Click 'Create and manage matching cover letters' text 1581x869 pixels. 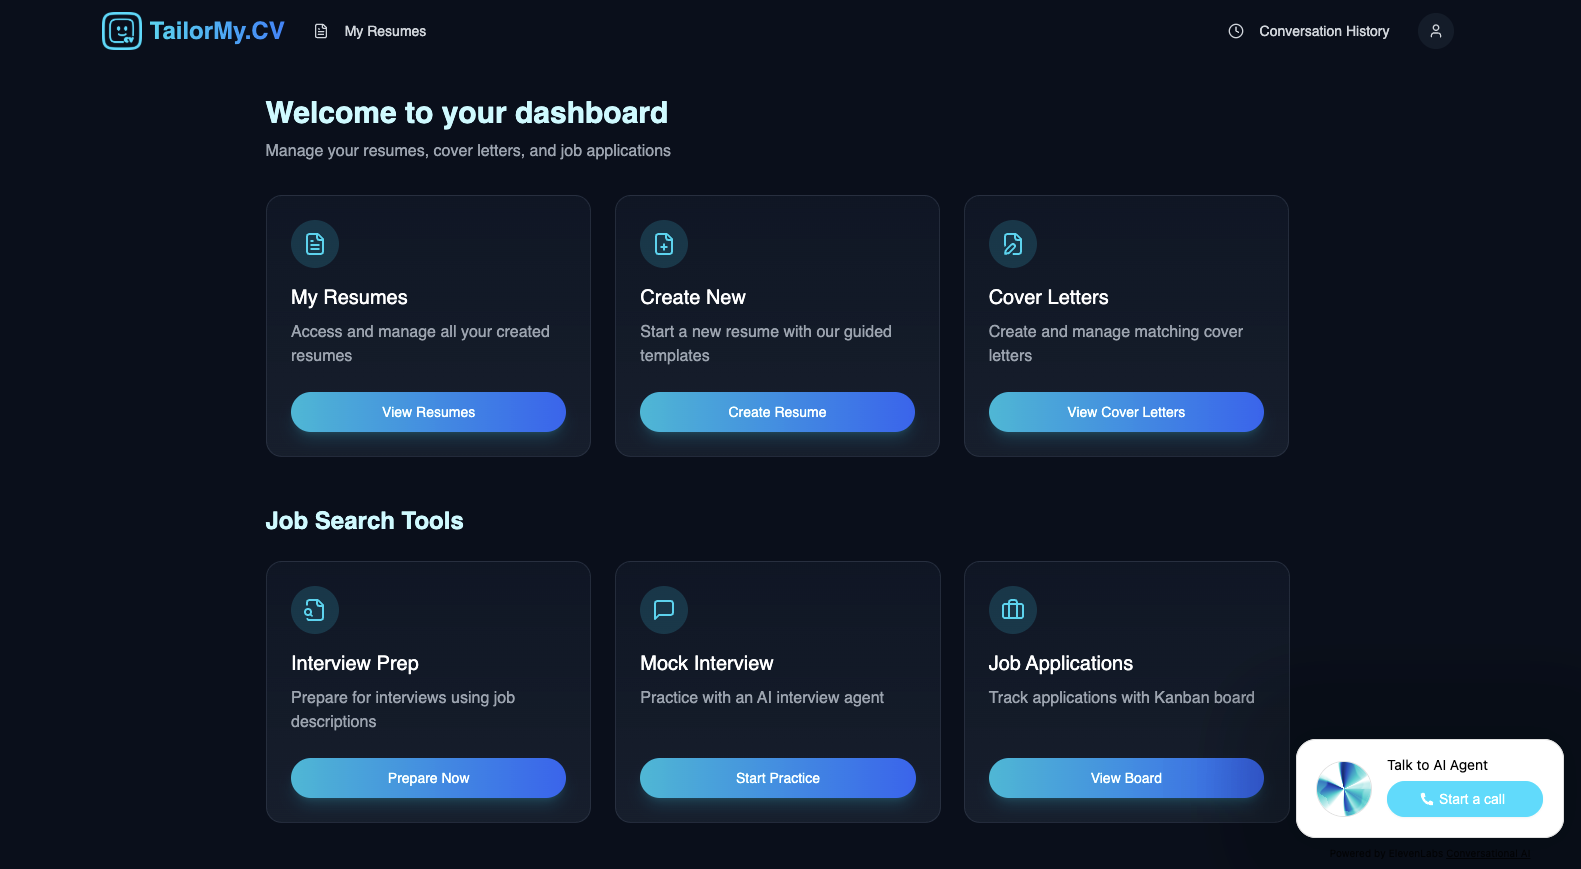coord(1116,343)
